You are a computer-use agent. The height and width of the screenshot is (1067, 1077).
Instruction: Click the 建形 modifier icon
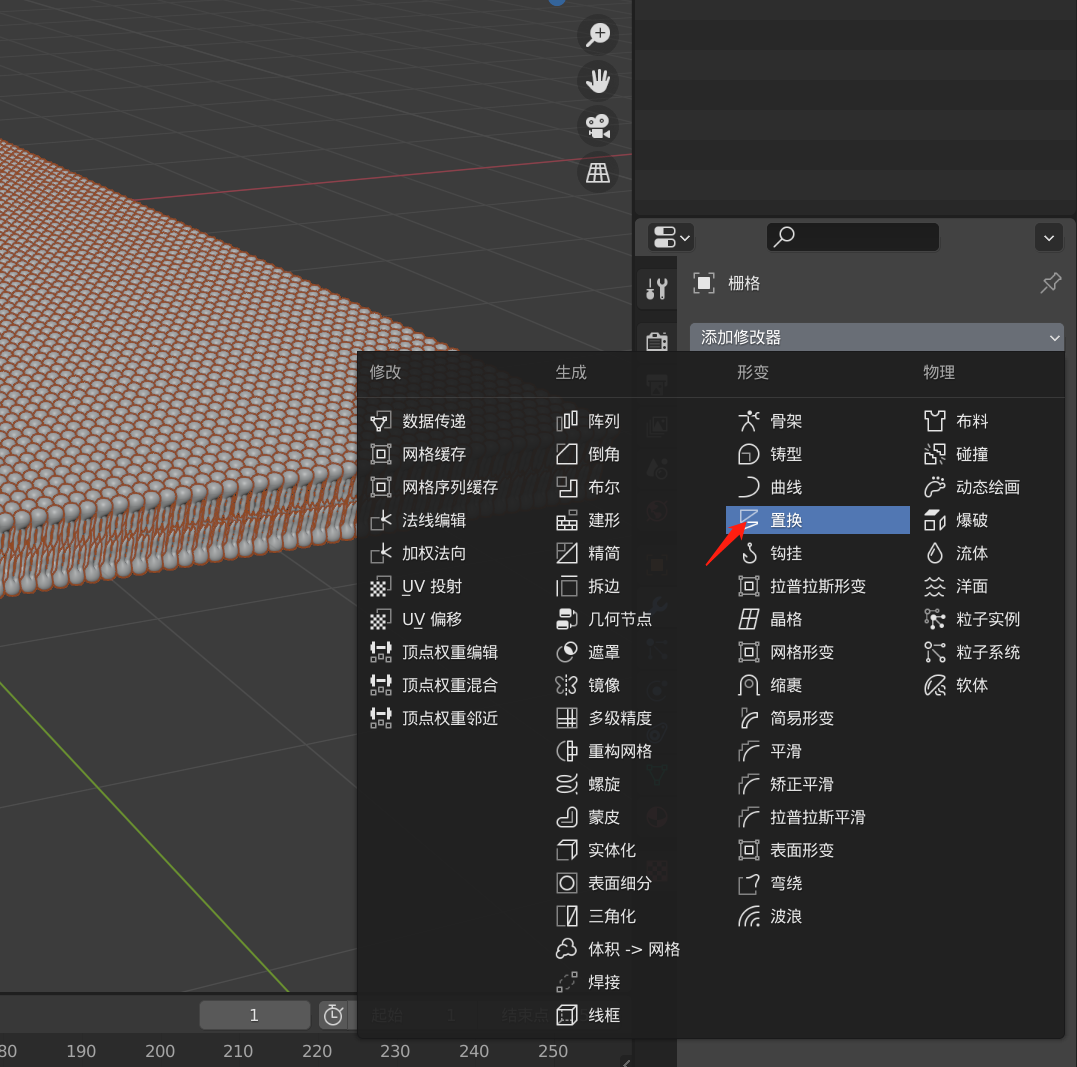point(567,520)
